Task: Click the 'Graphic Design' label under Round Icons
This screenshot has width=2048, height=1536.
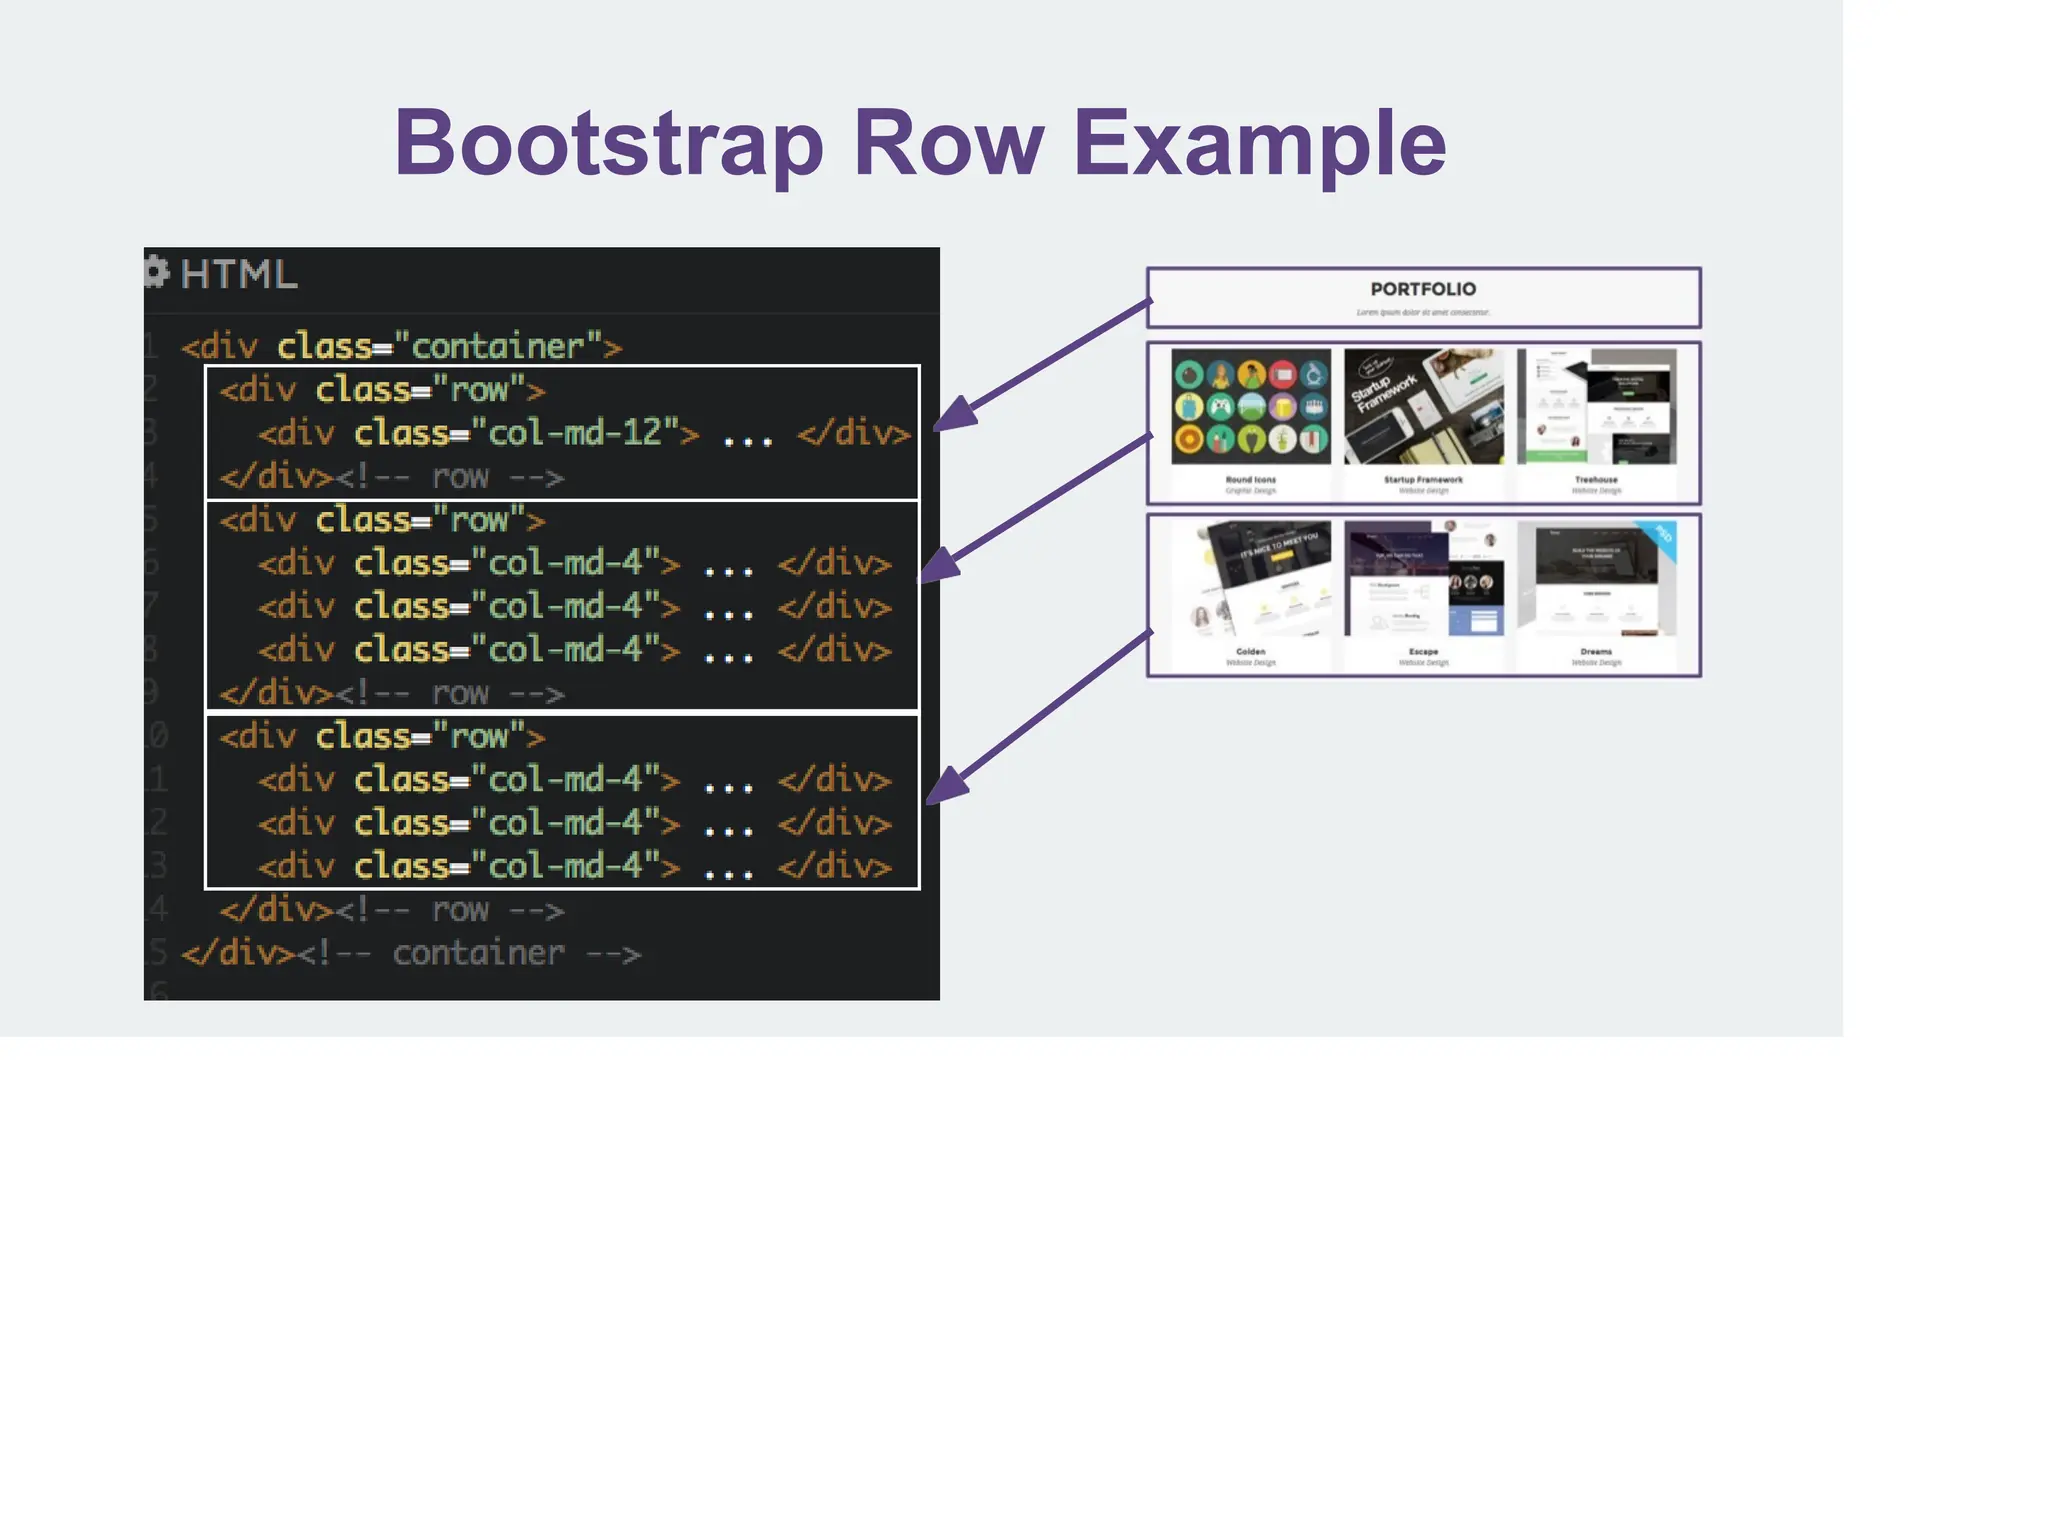Action: click(1251, 491)
